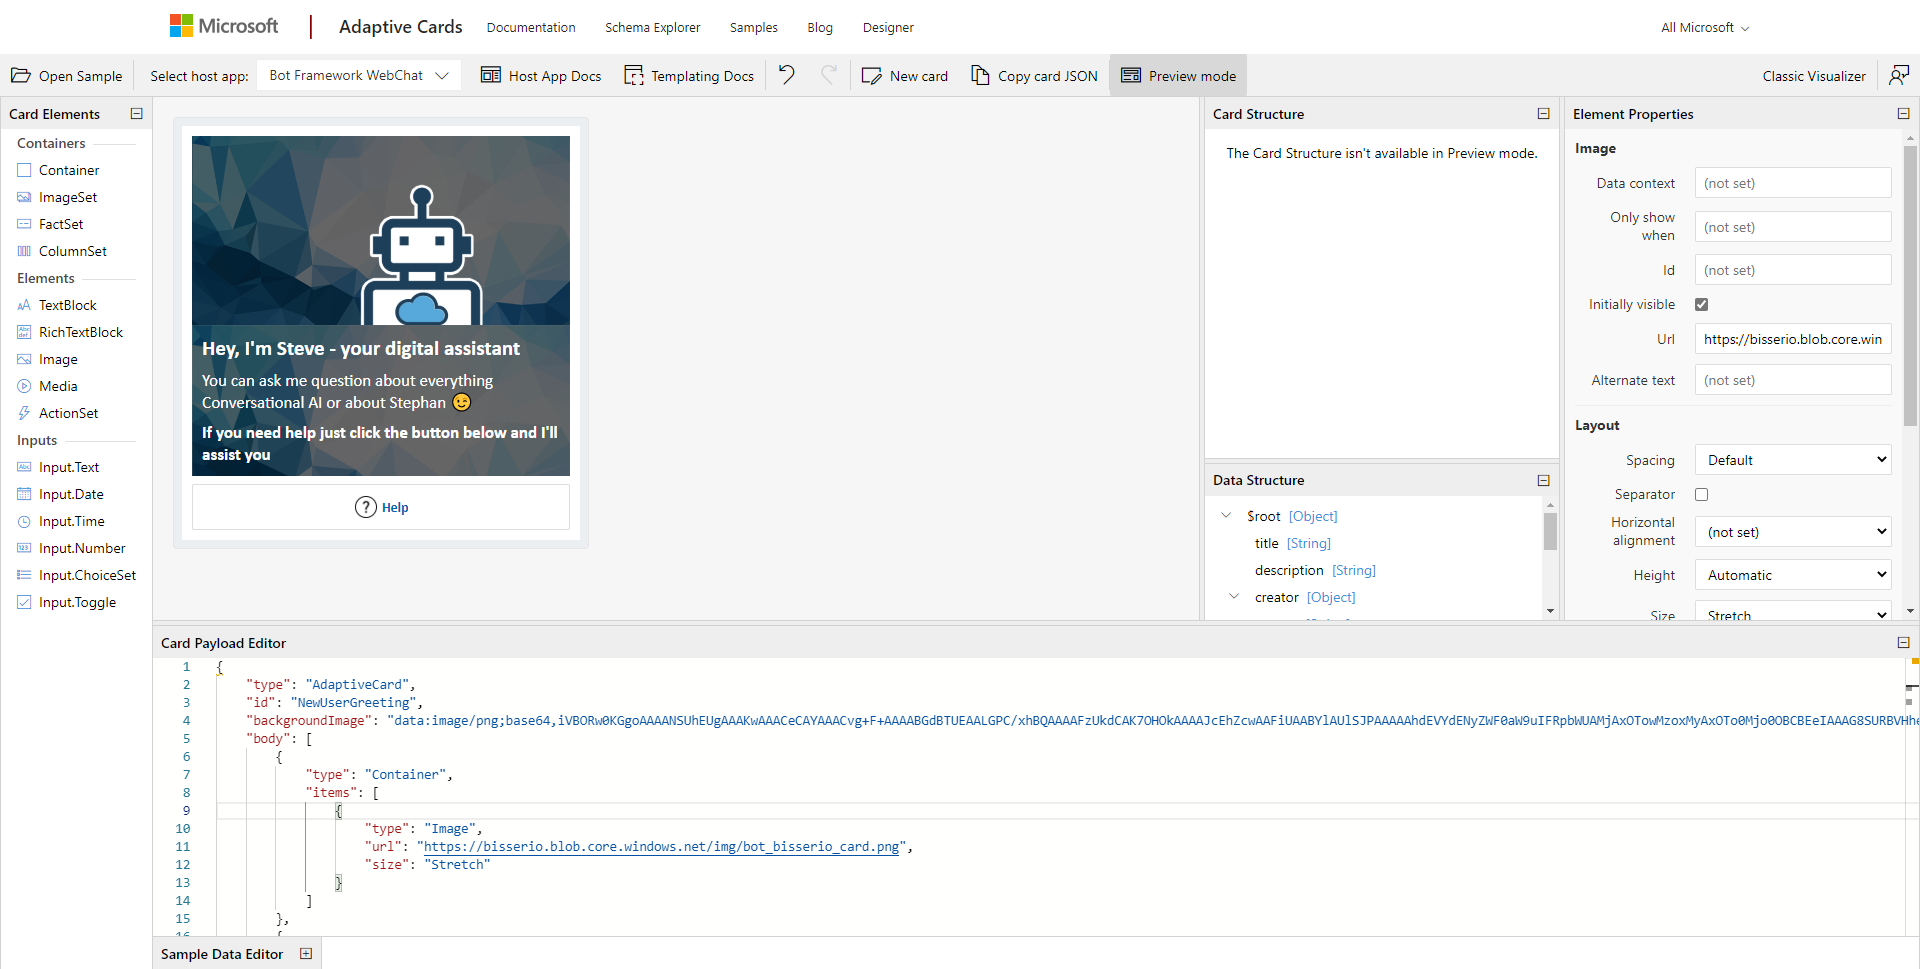
Task: Open the All Microsoft dropdown
Action: tap(1705, 27)
